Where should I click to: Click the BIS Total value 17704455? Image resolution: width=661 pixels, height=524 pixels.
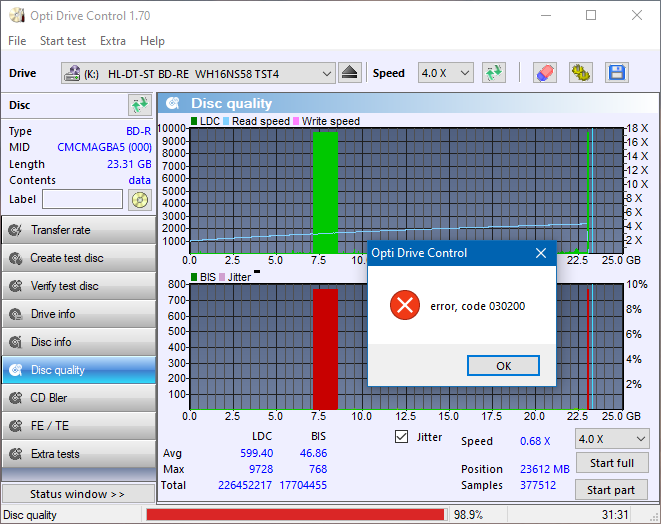(303, 485)
